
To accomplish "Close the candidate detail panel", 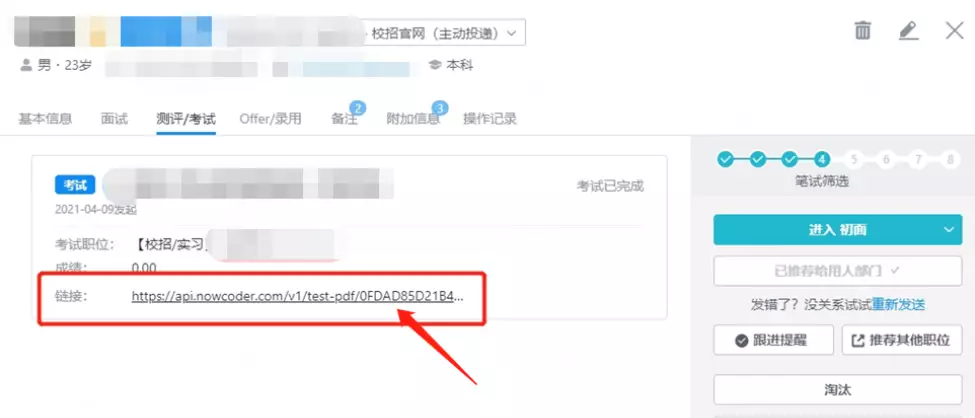I will [x=954, y=30].
